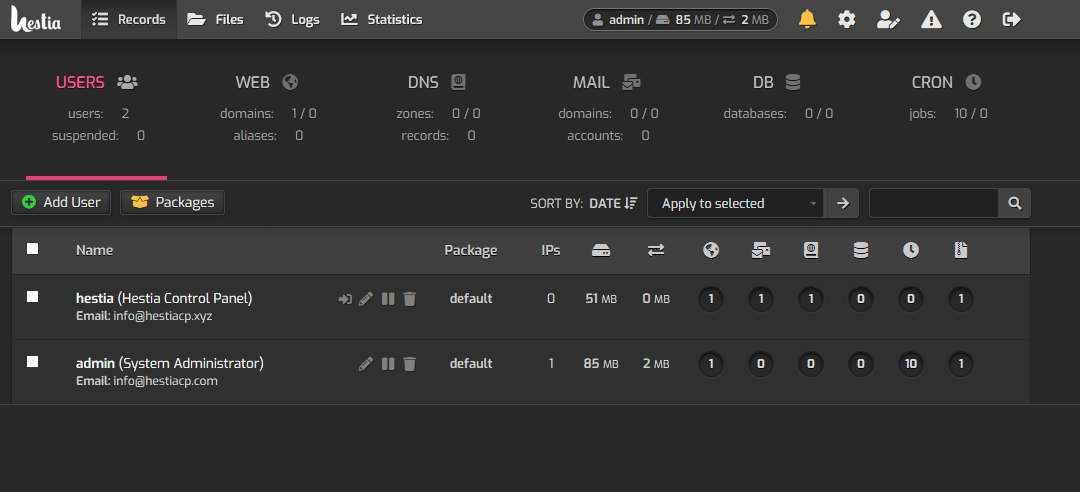The width and height of the screenshot is (1080, 492).
Task: Click the disk usage column header icon
Action: [601, 251]
